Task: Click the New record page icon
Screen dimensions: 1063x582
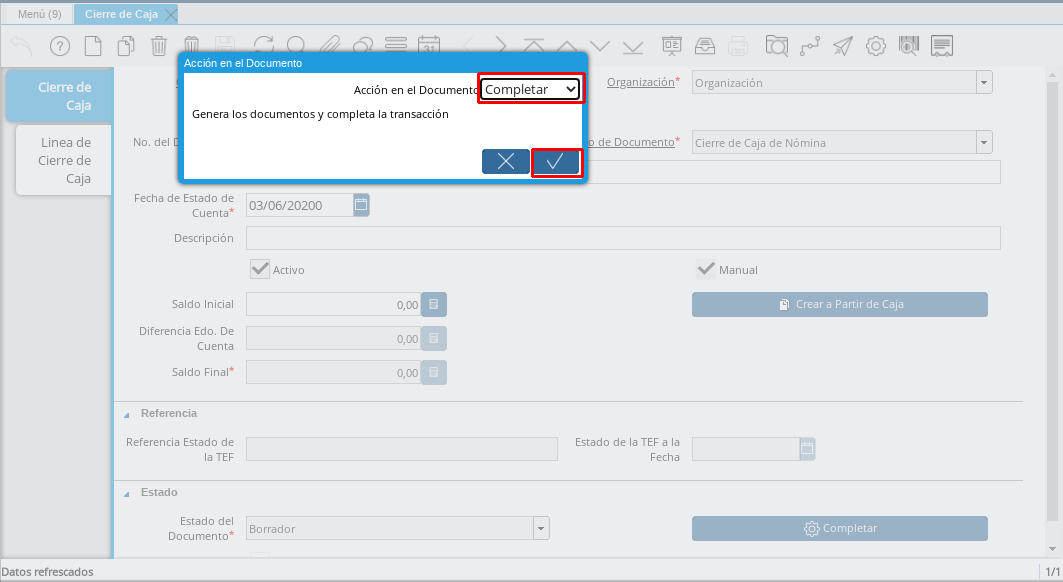Action: pyautogui.click(x=93, y=46)
